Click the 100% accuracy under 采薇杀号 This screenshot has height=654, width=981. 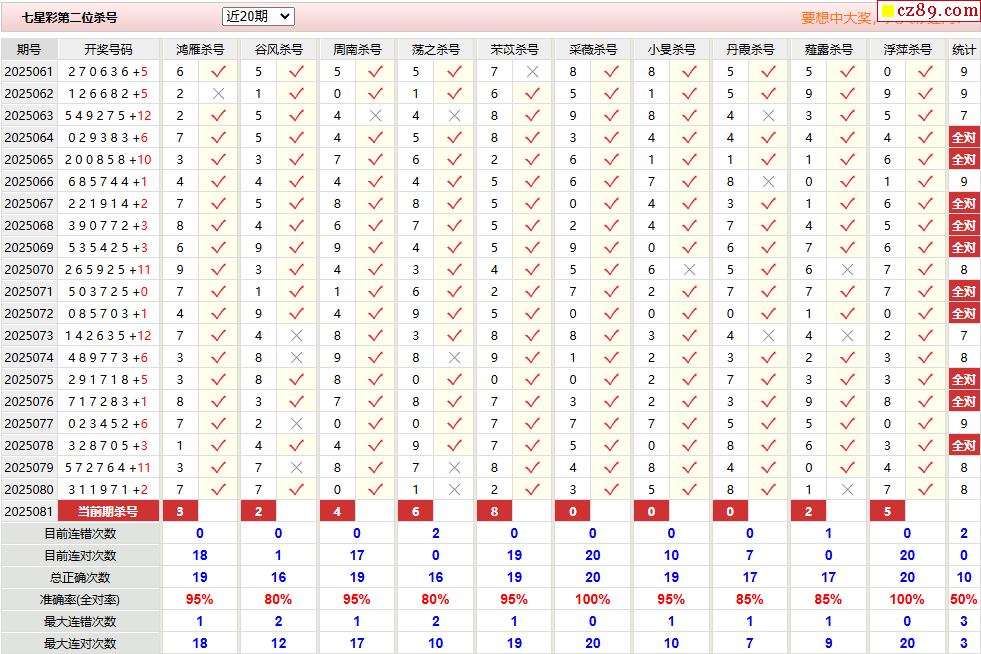pos(592,600)
